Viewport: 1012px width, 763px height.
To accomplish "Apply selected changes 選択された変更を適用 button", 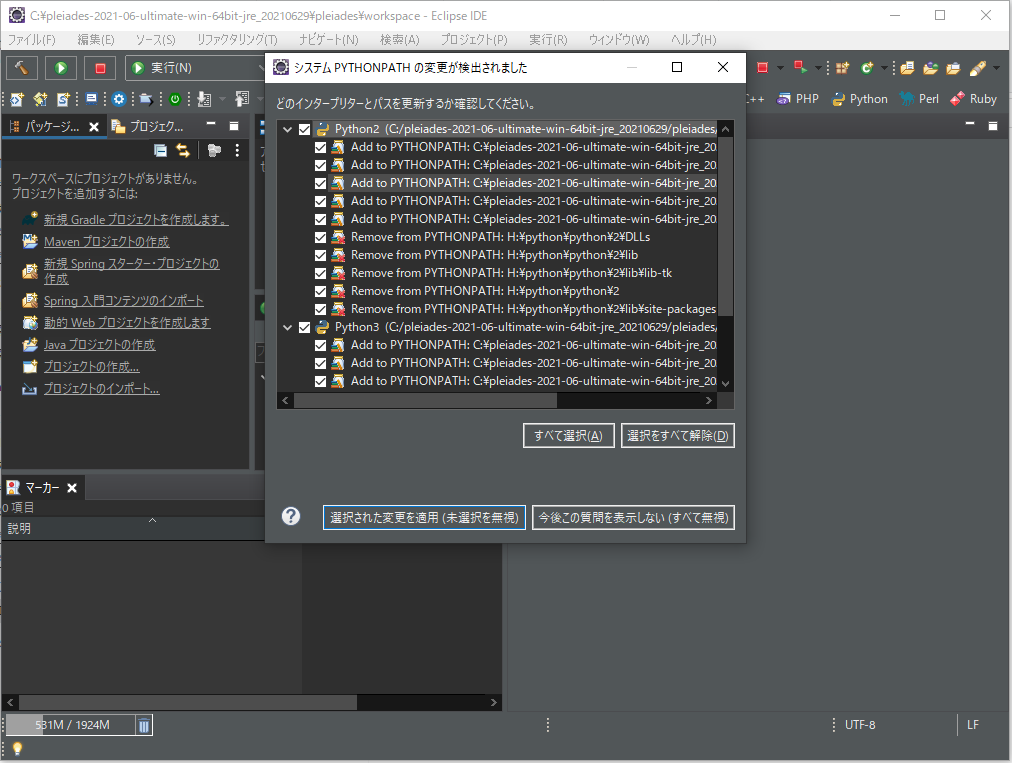I will click(424, 518).
